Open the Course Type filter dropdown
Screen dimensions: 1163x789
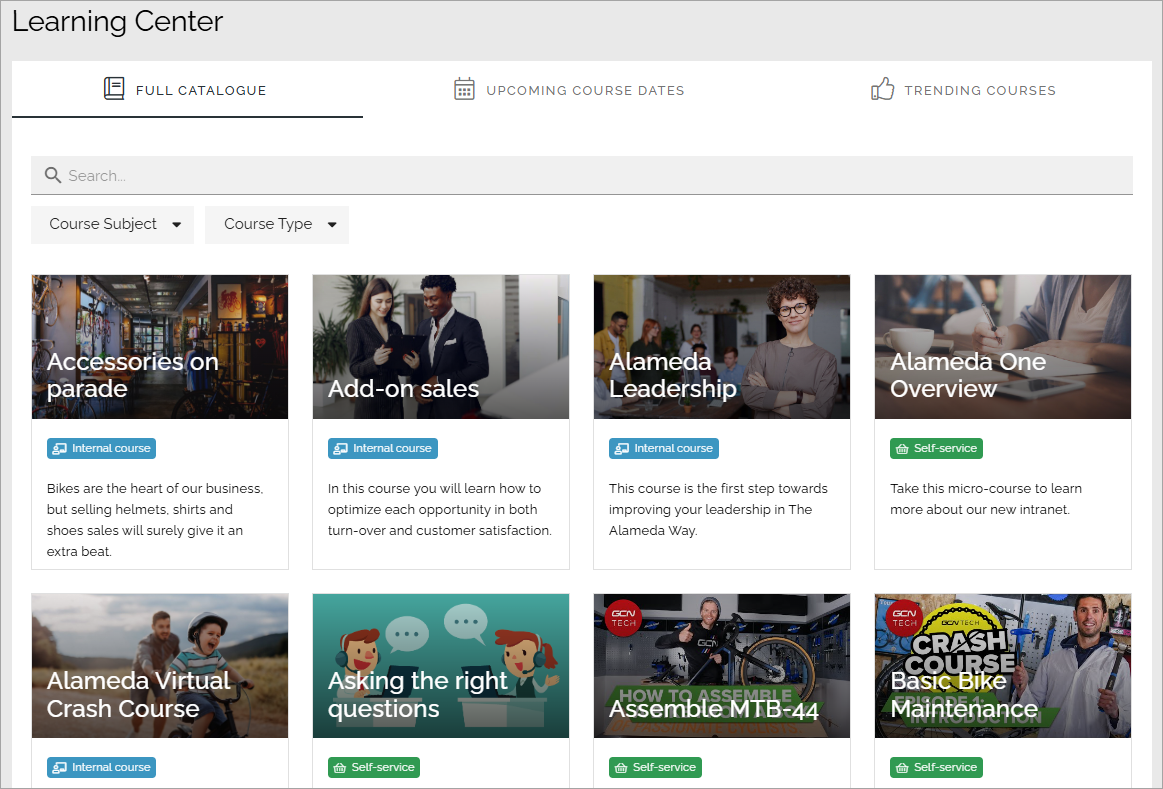coord(277,225)
